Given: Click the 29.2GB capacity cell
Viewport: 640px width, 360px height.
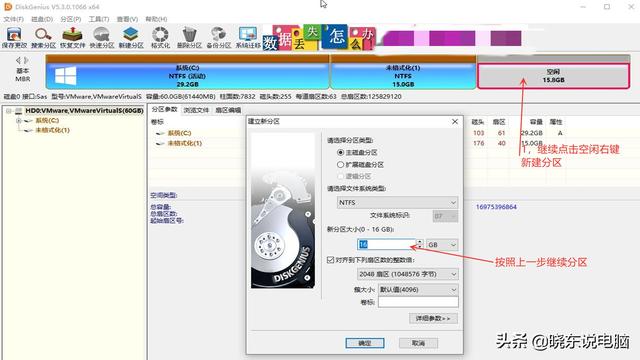Looking at the screenshot, I should point(531,133).
